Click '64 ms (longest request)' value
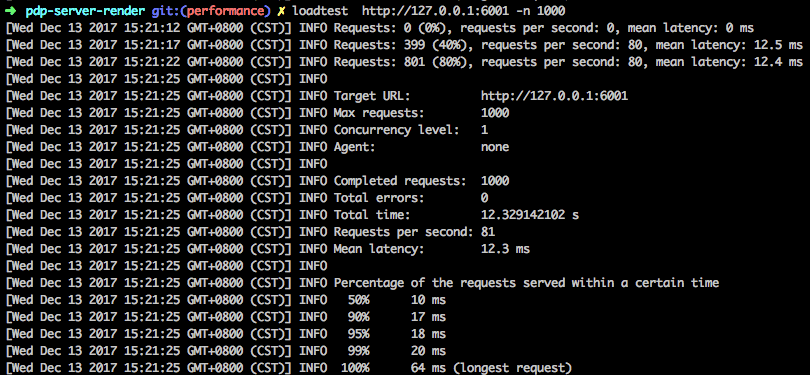810x375 pixels. click(x=491, y=368)
